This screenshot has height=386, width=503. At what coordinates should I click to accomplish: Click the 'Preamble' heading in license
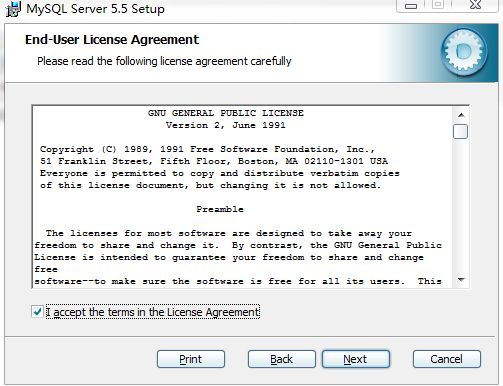[220, 209]
